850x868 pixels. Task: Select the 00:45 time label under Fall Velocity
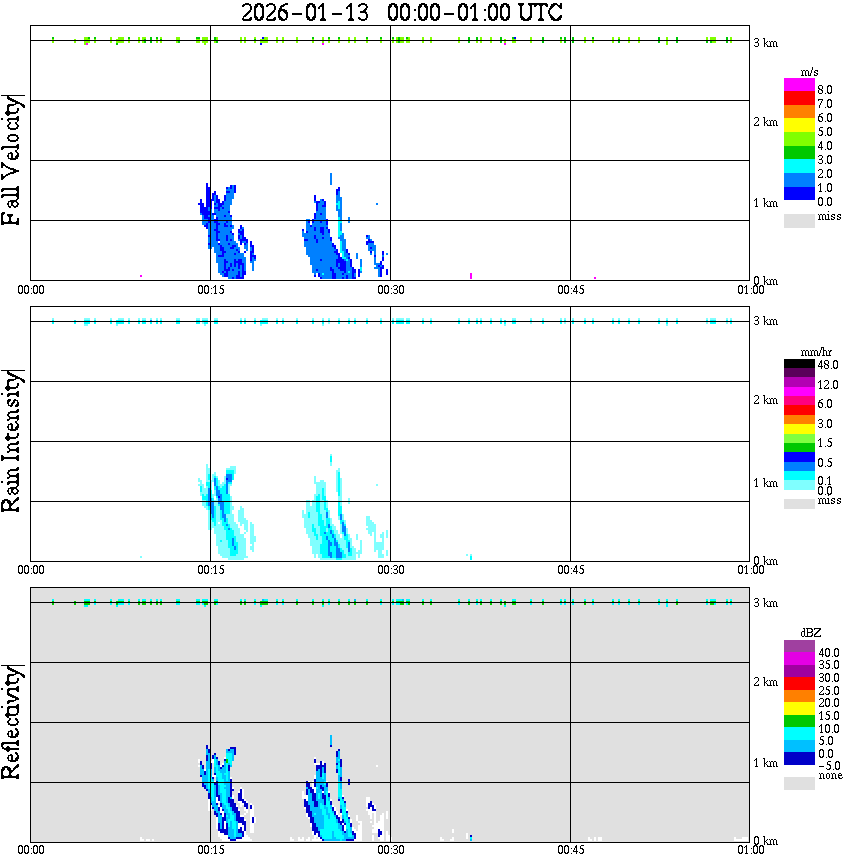click(570, 290)
